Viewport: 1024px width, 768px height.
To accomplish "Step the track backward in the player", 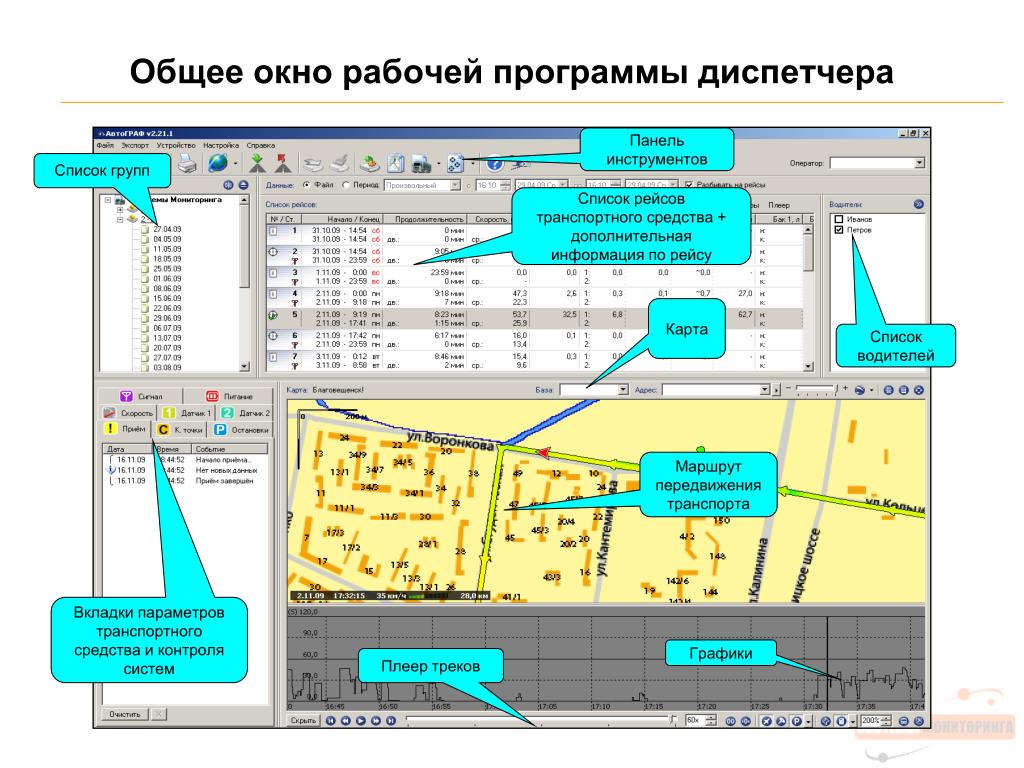I will [345, 720].
